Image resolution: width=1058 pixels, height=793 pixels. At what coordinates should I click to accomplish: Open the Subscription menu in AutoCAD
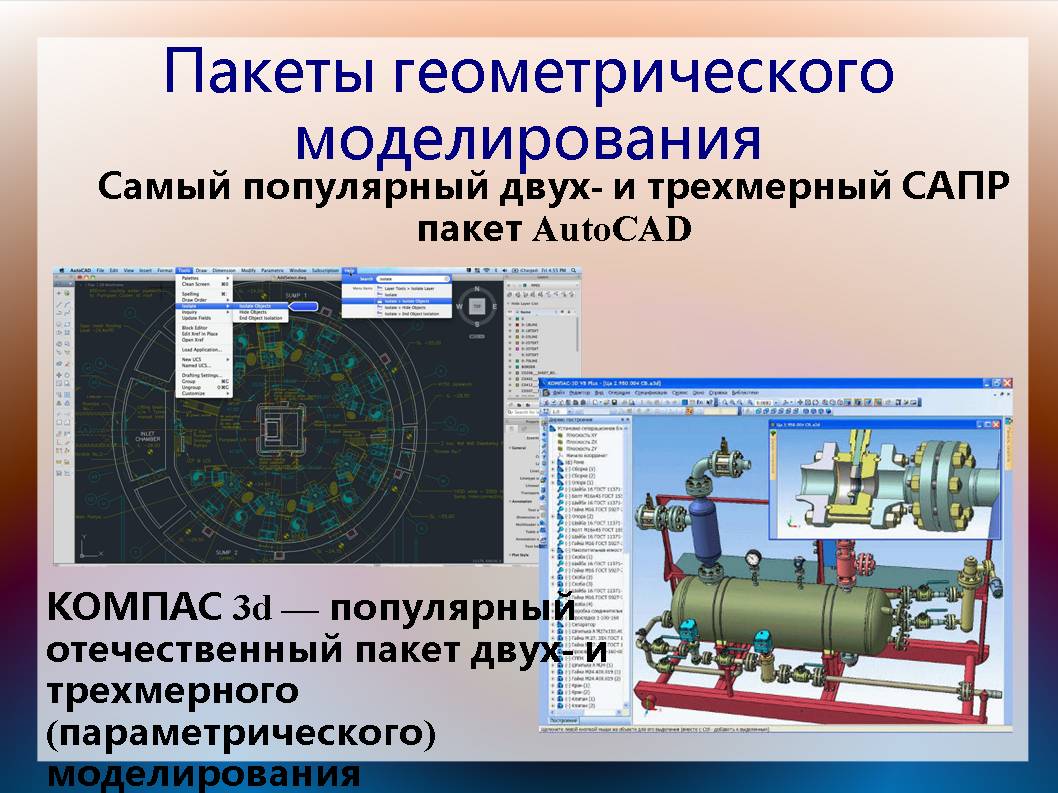pos(325,271)
